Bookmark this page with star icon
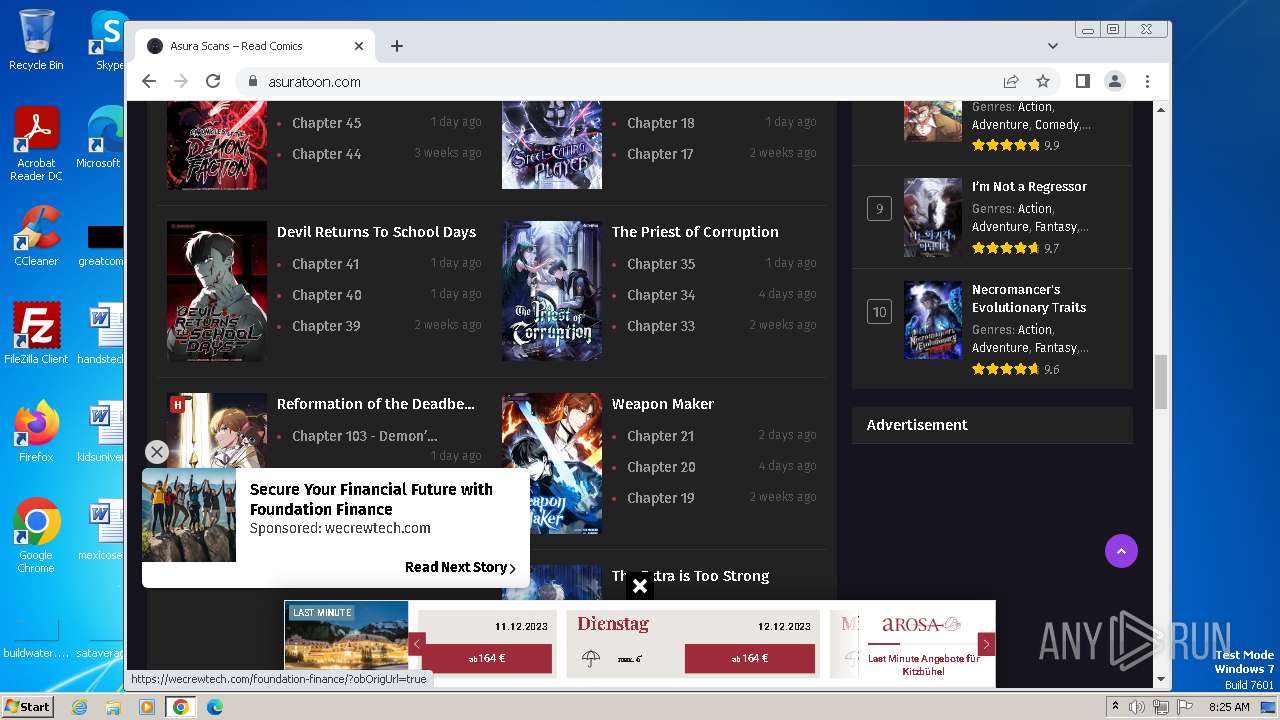Screen dimensions: 1280x720 coord(1043,81)
